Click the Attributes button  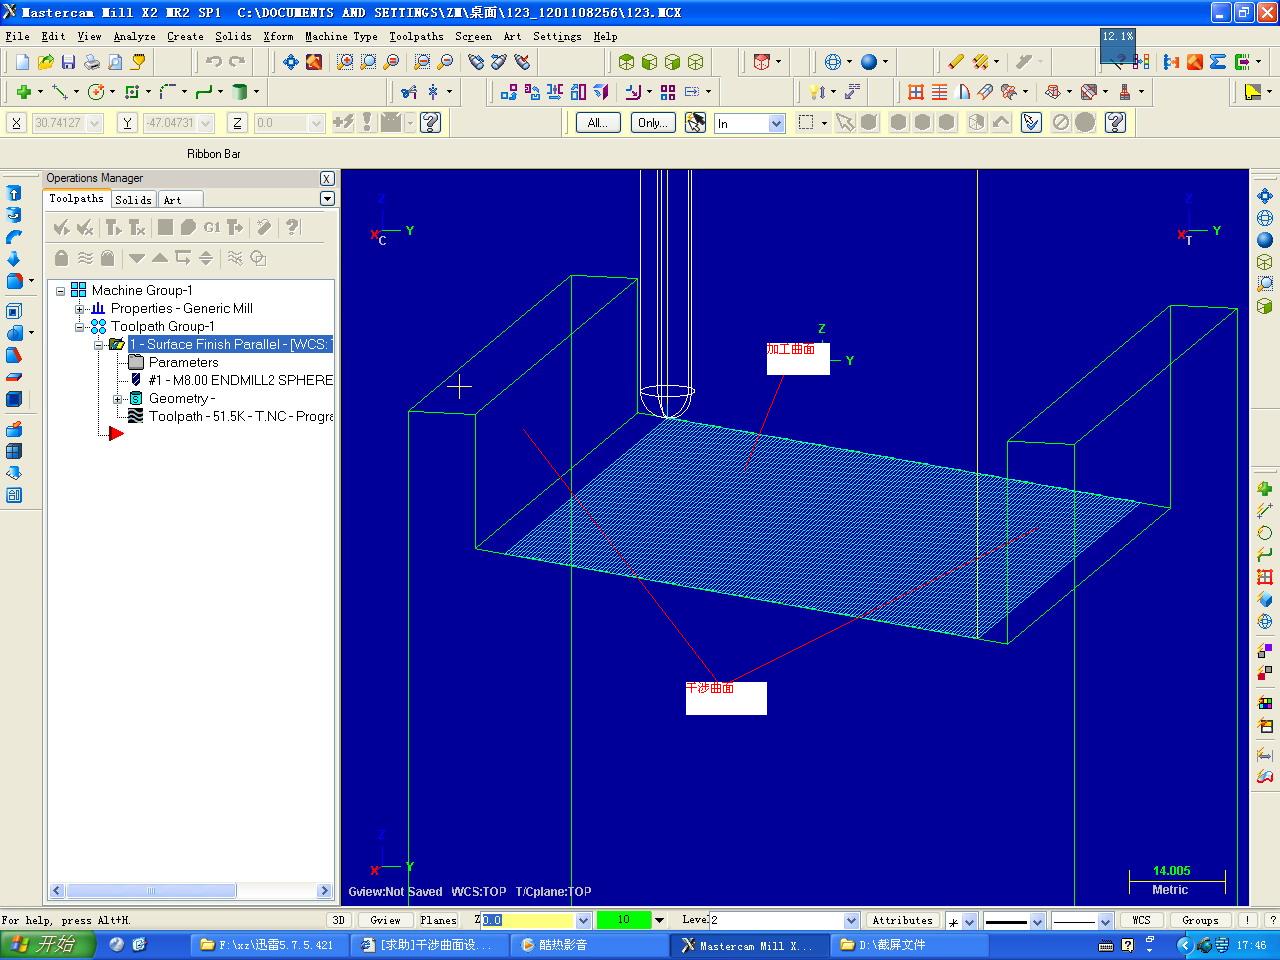click(x=902, y=920)
